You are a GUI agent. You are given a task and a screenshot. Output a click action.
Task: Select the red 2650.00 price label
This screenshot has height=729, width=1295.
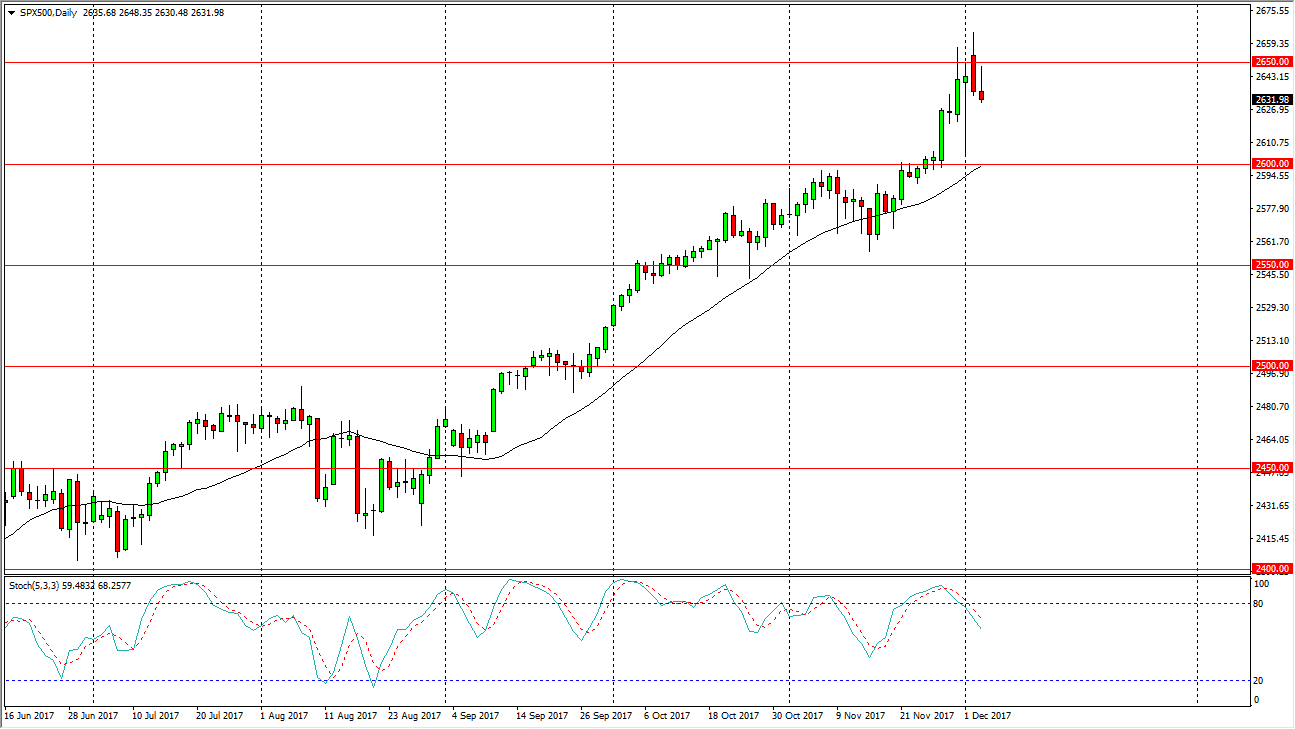click(1271, 62)
